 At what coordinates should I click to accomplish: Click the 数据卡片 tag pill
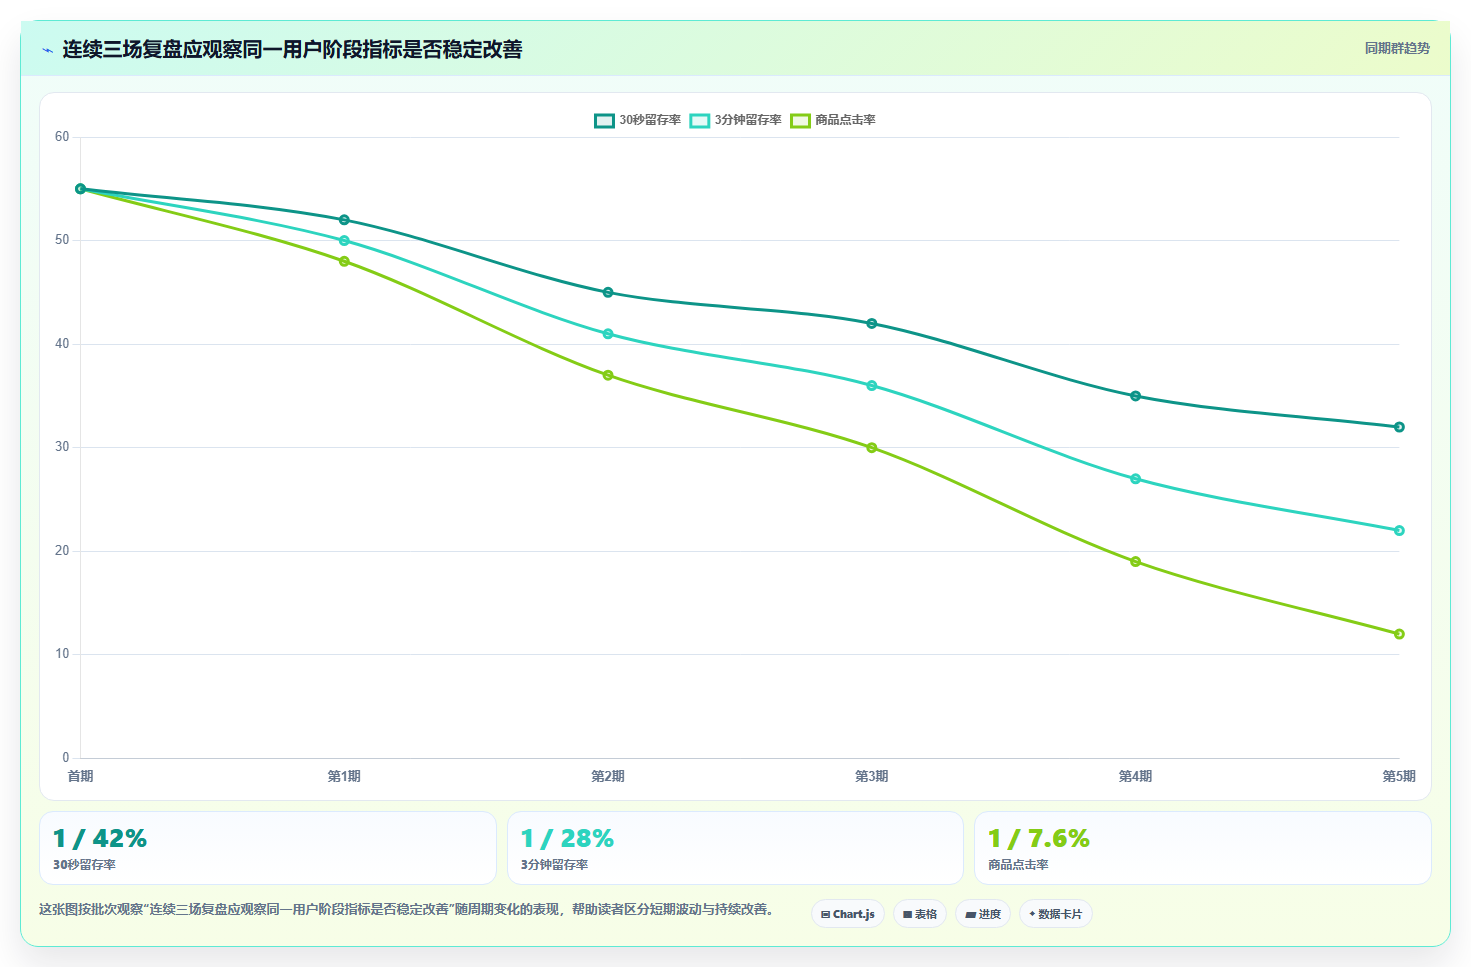tap(1056, 914)
